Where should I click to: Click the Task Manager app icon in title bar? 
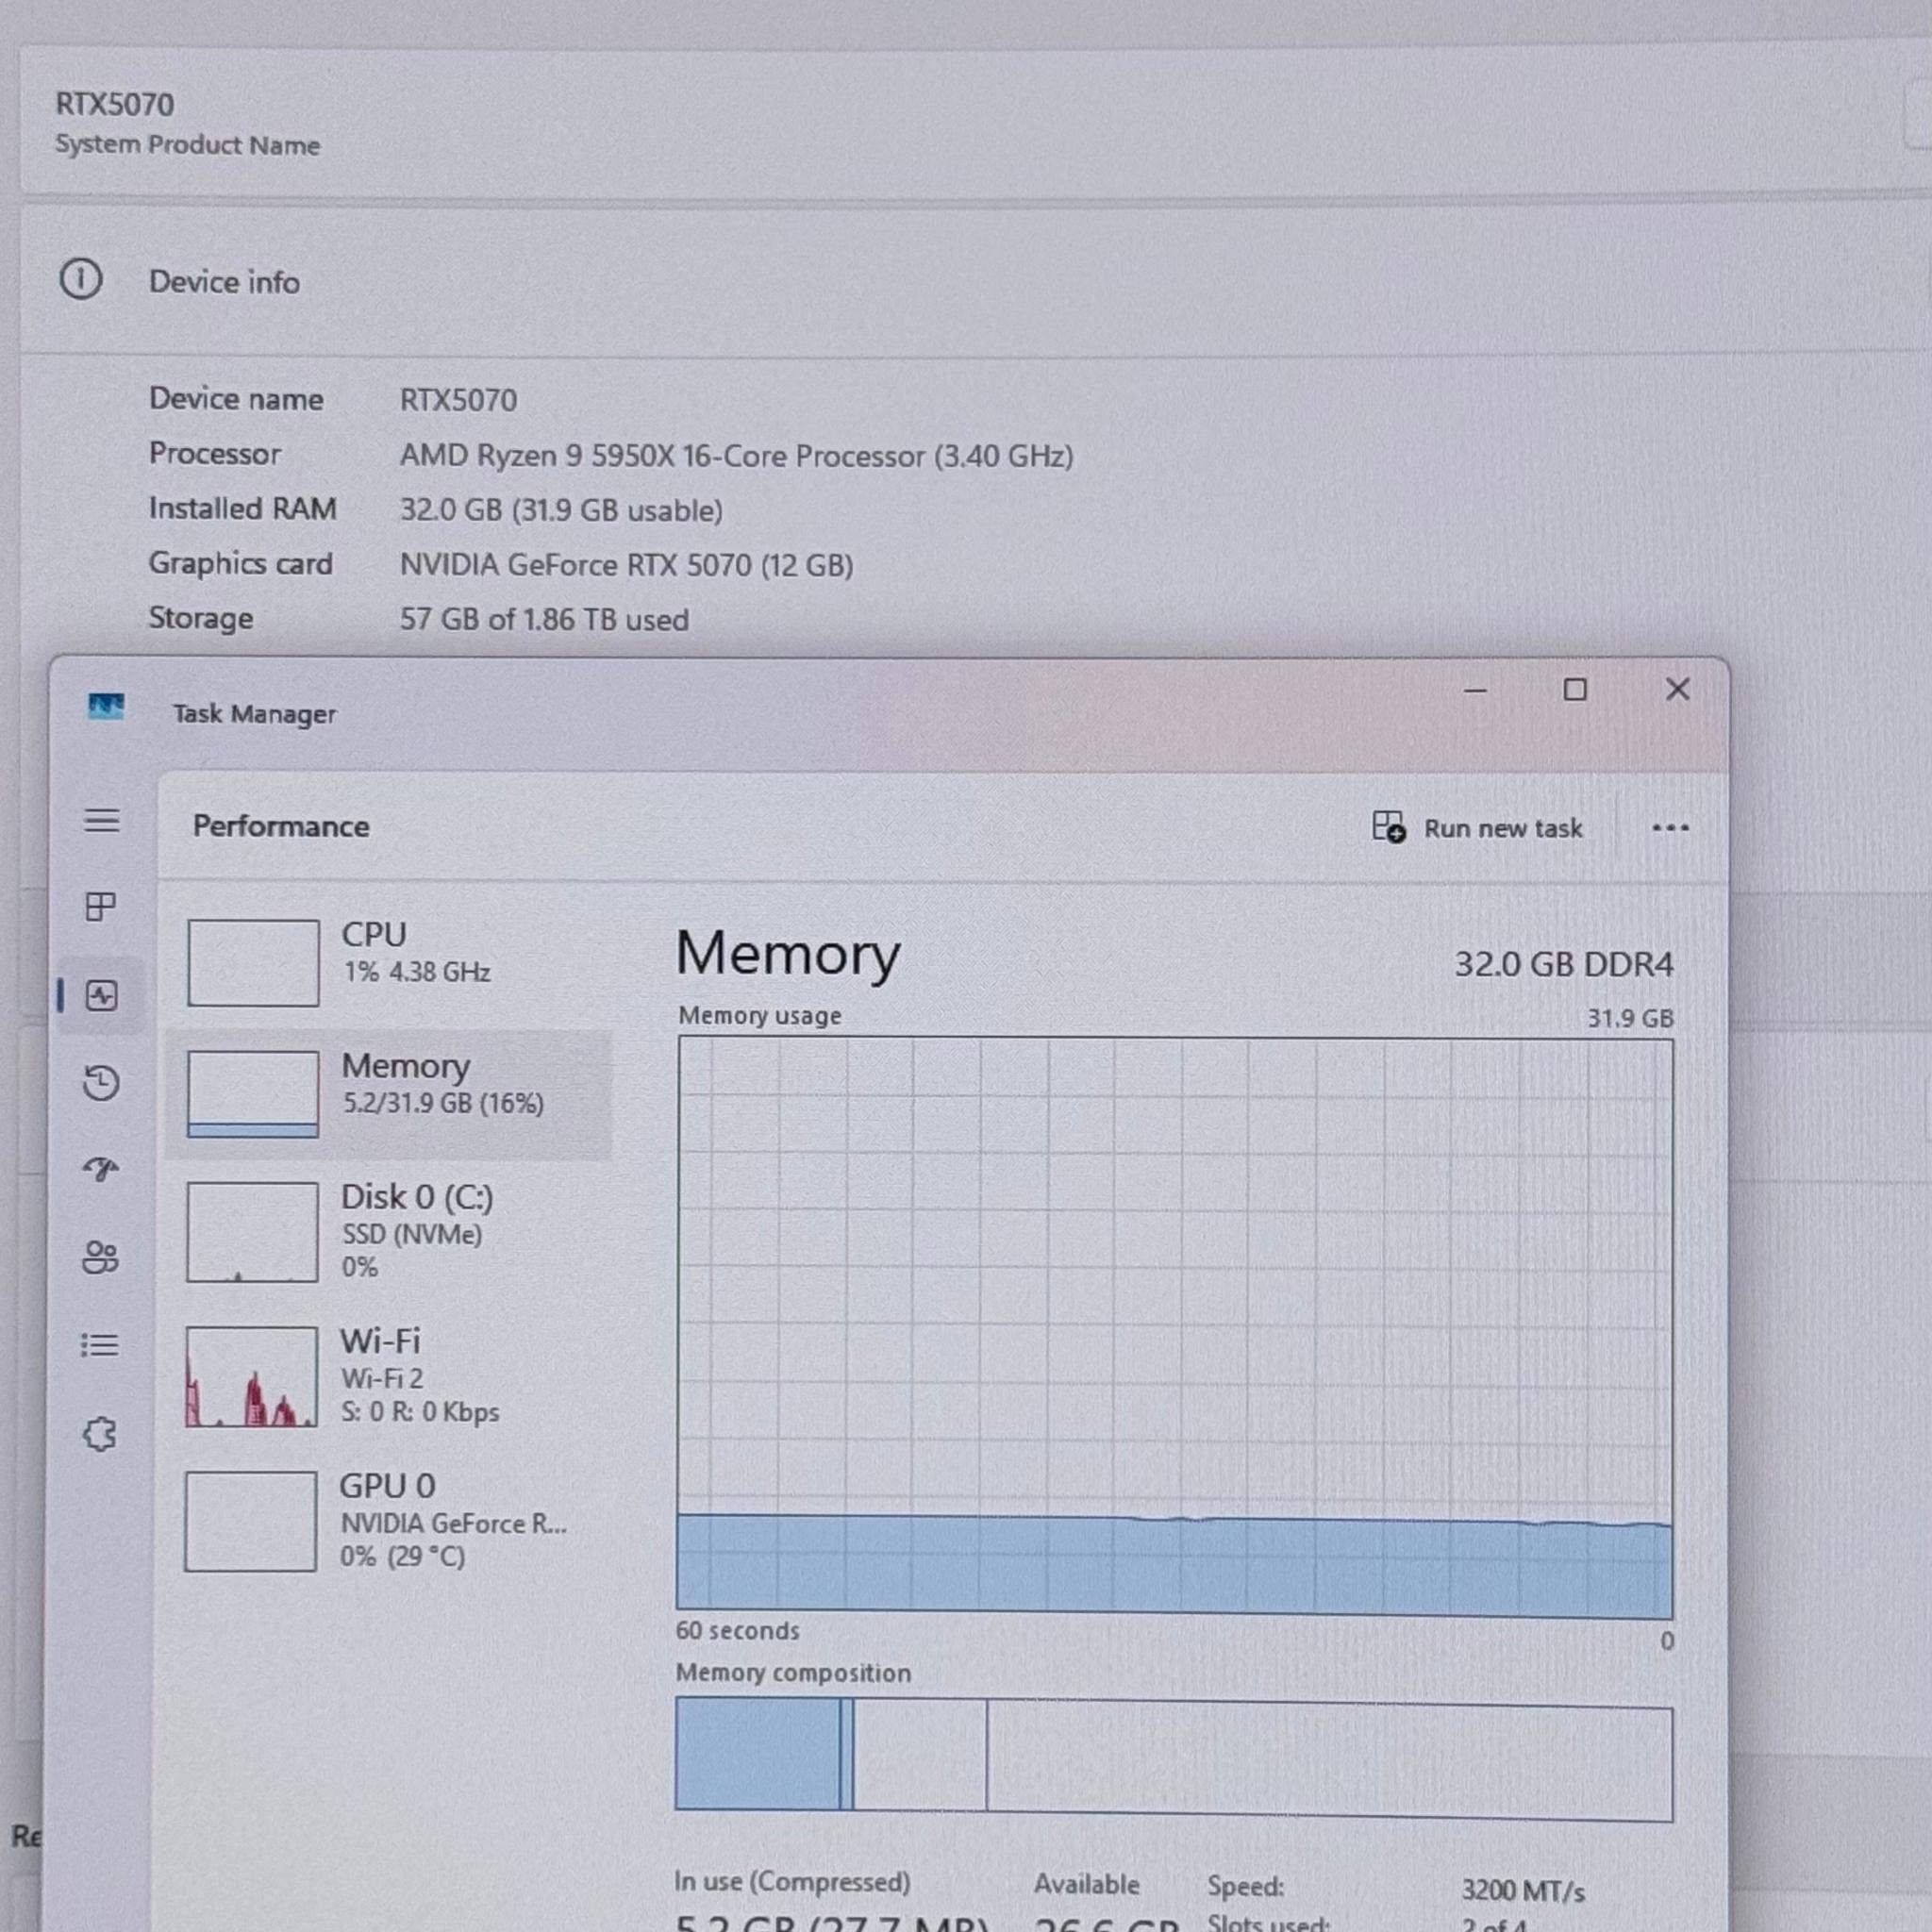tap(106, 708)
